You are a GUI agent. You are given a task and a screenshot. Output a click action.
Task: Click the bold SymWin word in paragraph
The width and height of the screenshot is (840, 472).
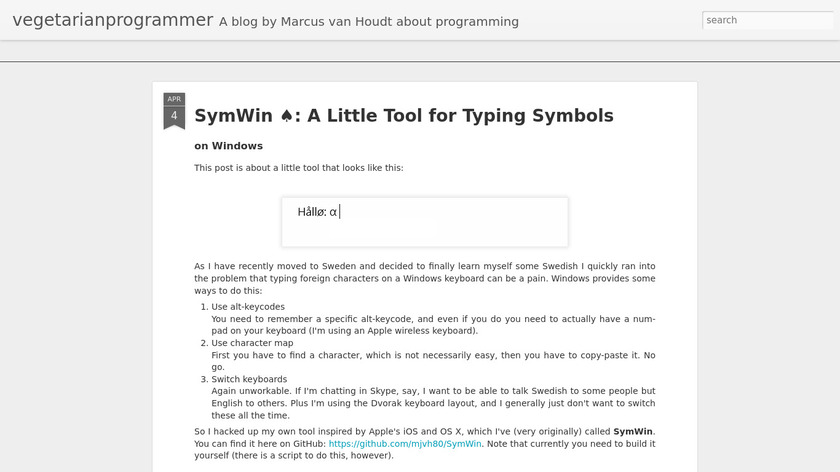pos(633,431)
